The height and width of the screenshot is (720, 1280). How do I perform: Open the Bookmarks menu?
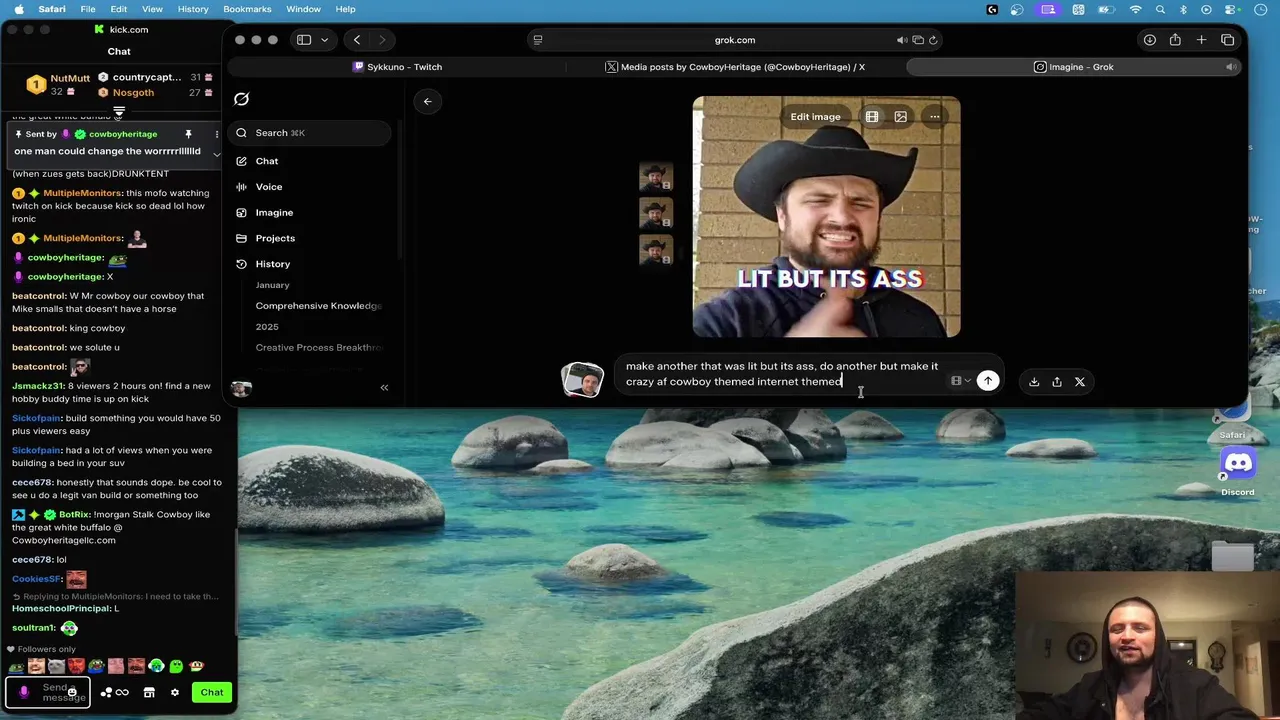point(247,9)
